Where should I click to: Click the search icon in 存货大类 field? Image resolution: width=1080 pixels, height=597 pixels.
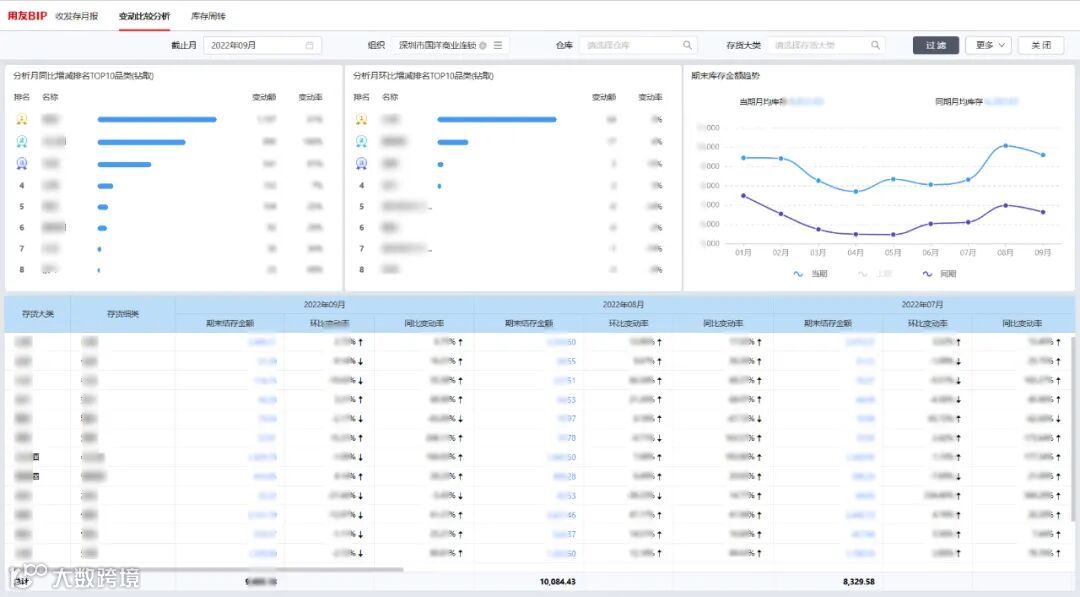click(875, 45)
